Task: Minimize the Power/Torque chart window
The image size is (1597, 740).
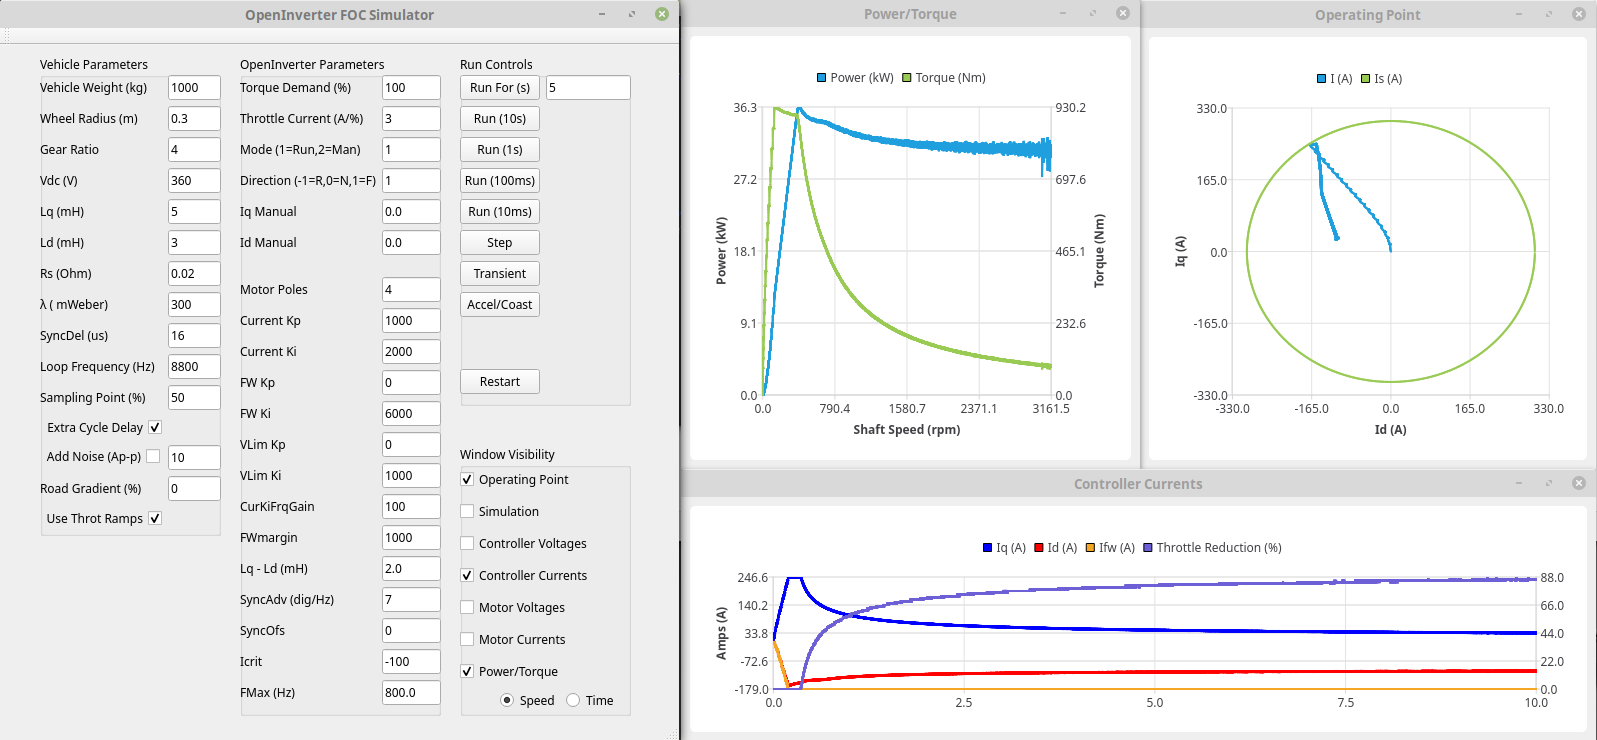Action: click(1063, 14)
